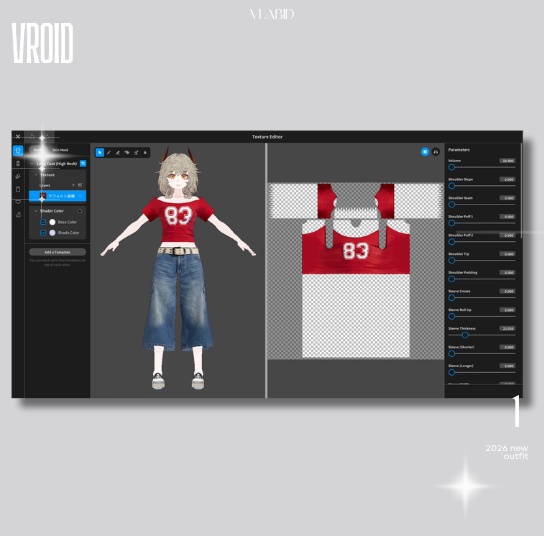Select the tops clothing icon in the left sidebar
The height and width of the screenshot is (536, 544).
(x=18, y=151)
